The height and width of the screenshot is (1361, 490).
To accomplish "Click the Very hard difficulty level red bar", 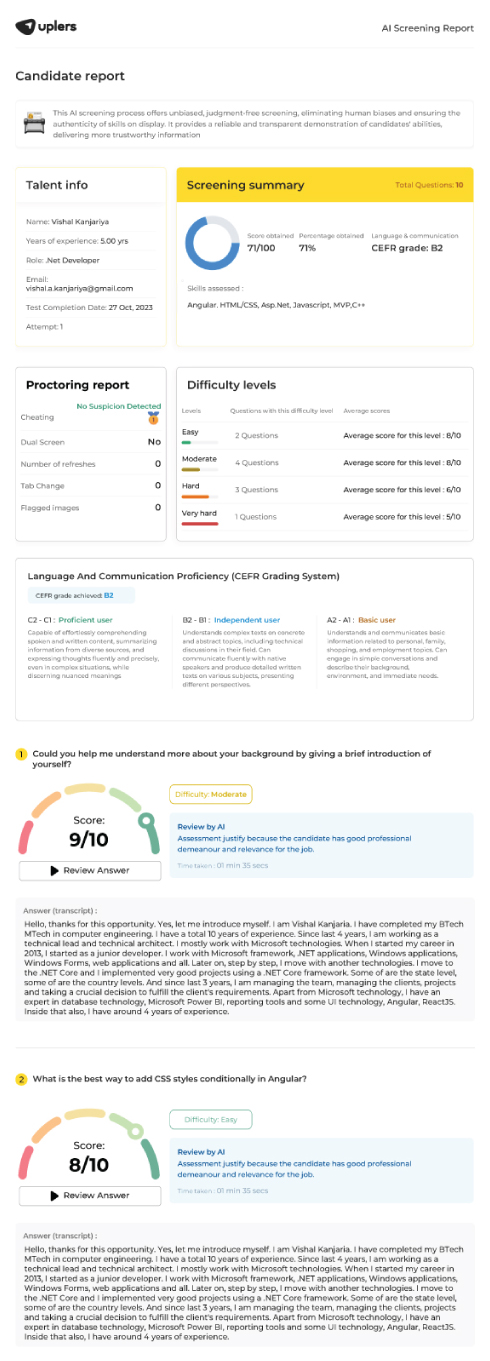I will tap(200, 522).
